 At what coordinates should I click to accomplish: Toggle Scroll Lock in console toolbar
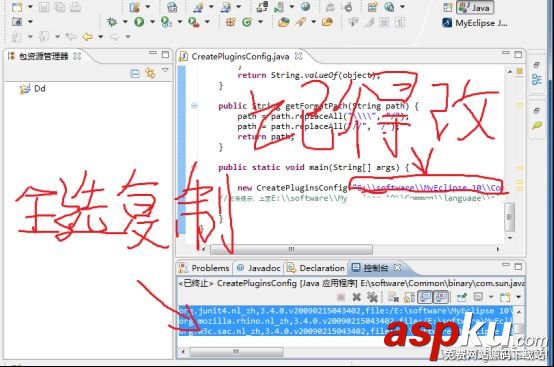click(409, 297)
